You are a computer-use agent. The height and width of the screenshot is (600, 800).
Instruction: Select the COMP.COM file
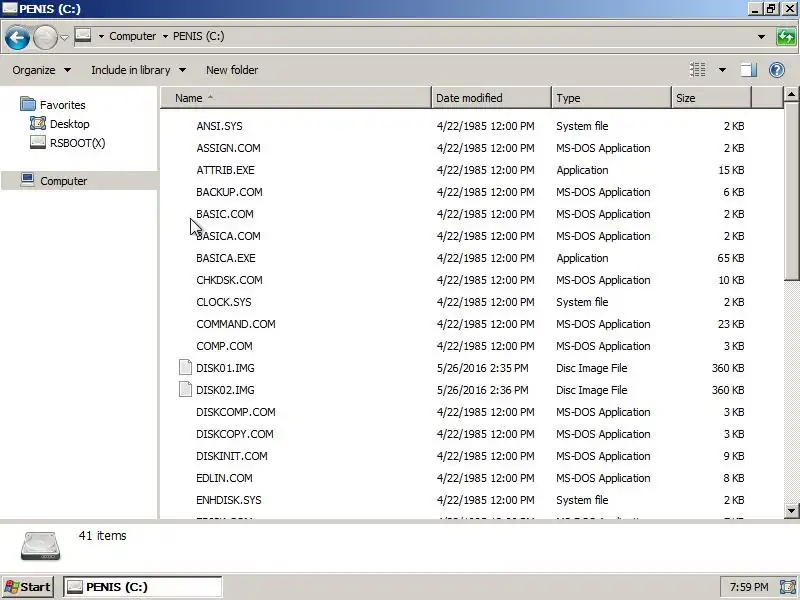224,346
